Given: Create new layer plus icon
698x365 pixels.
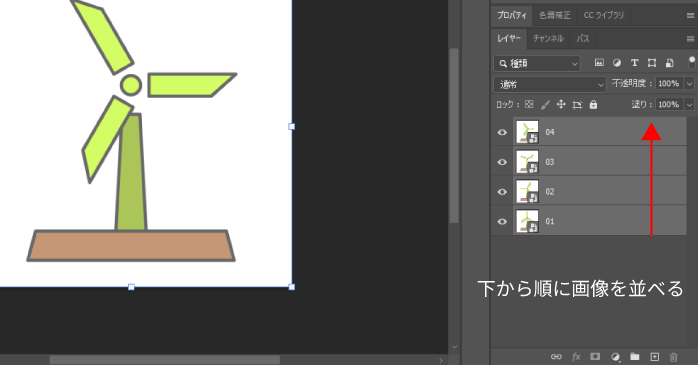Looking at the screenshot, I should [654, 357].
